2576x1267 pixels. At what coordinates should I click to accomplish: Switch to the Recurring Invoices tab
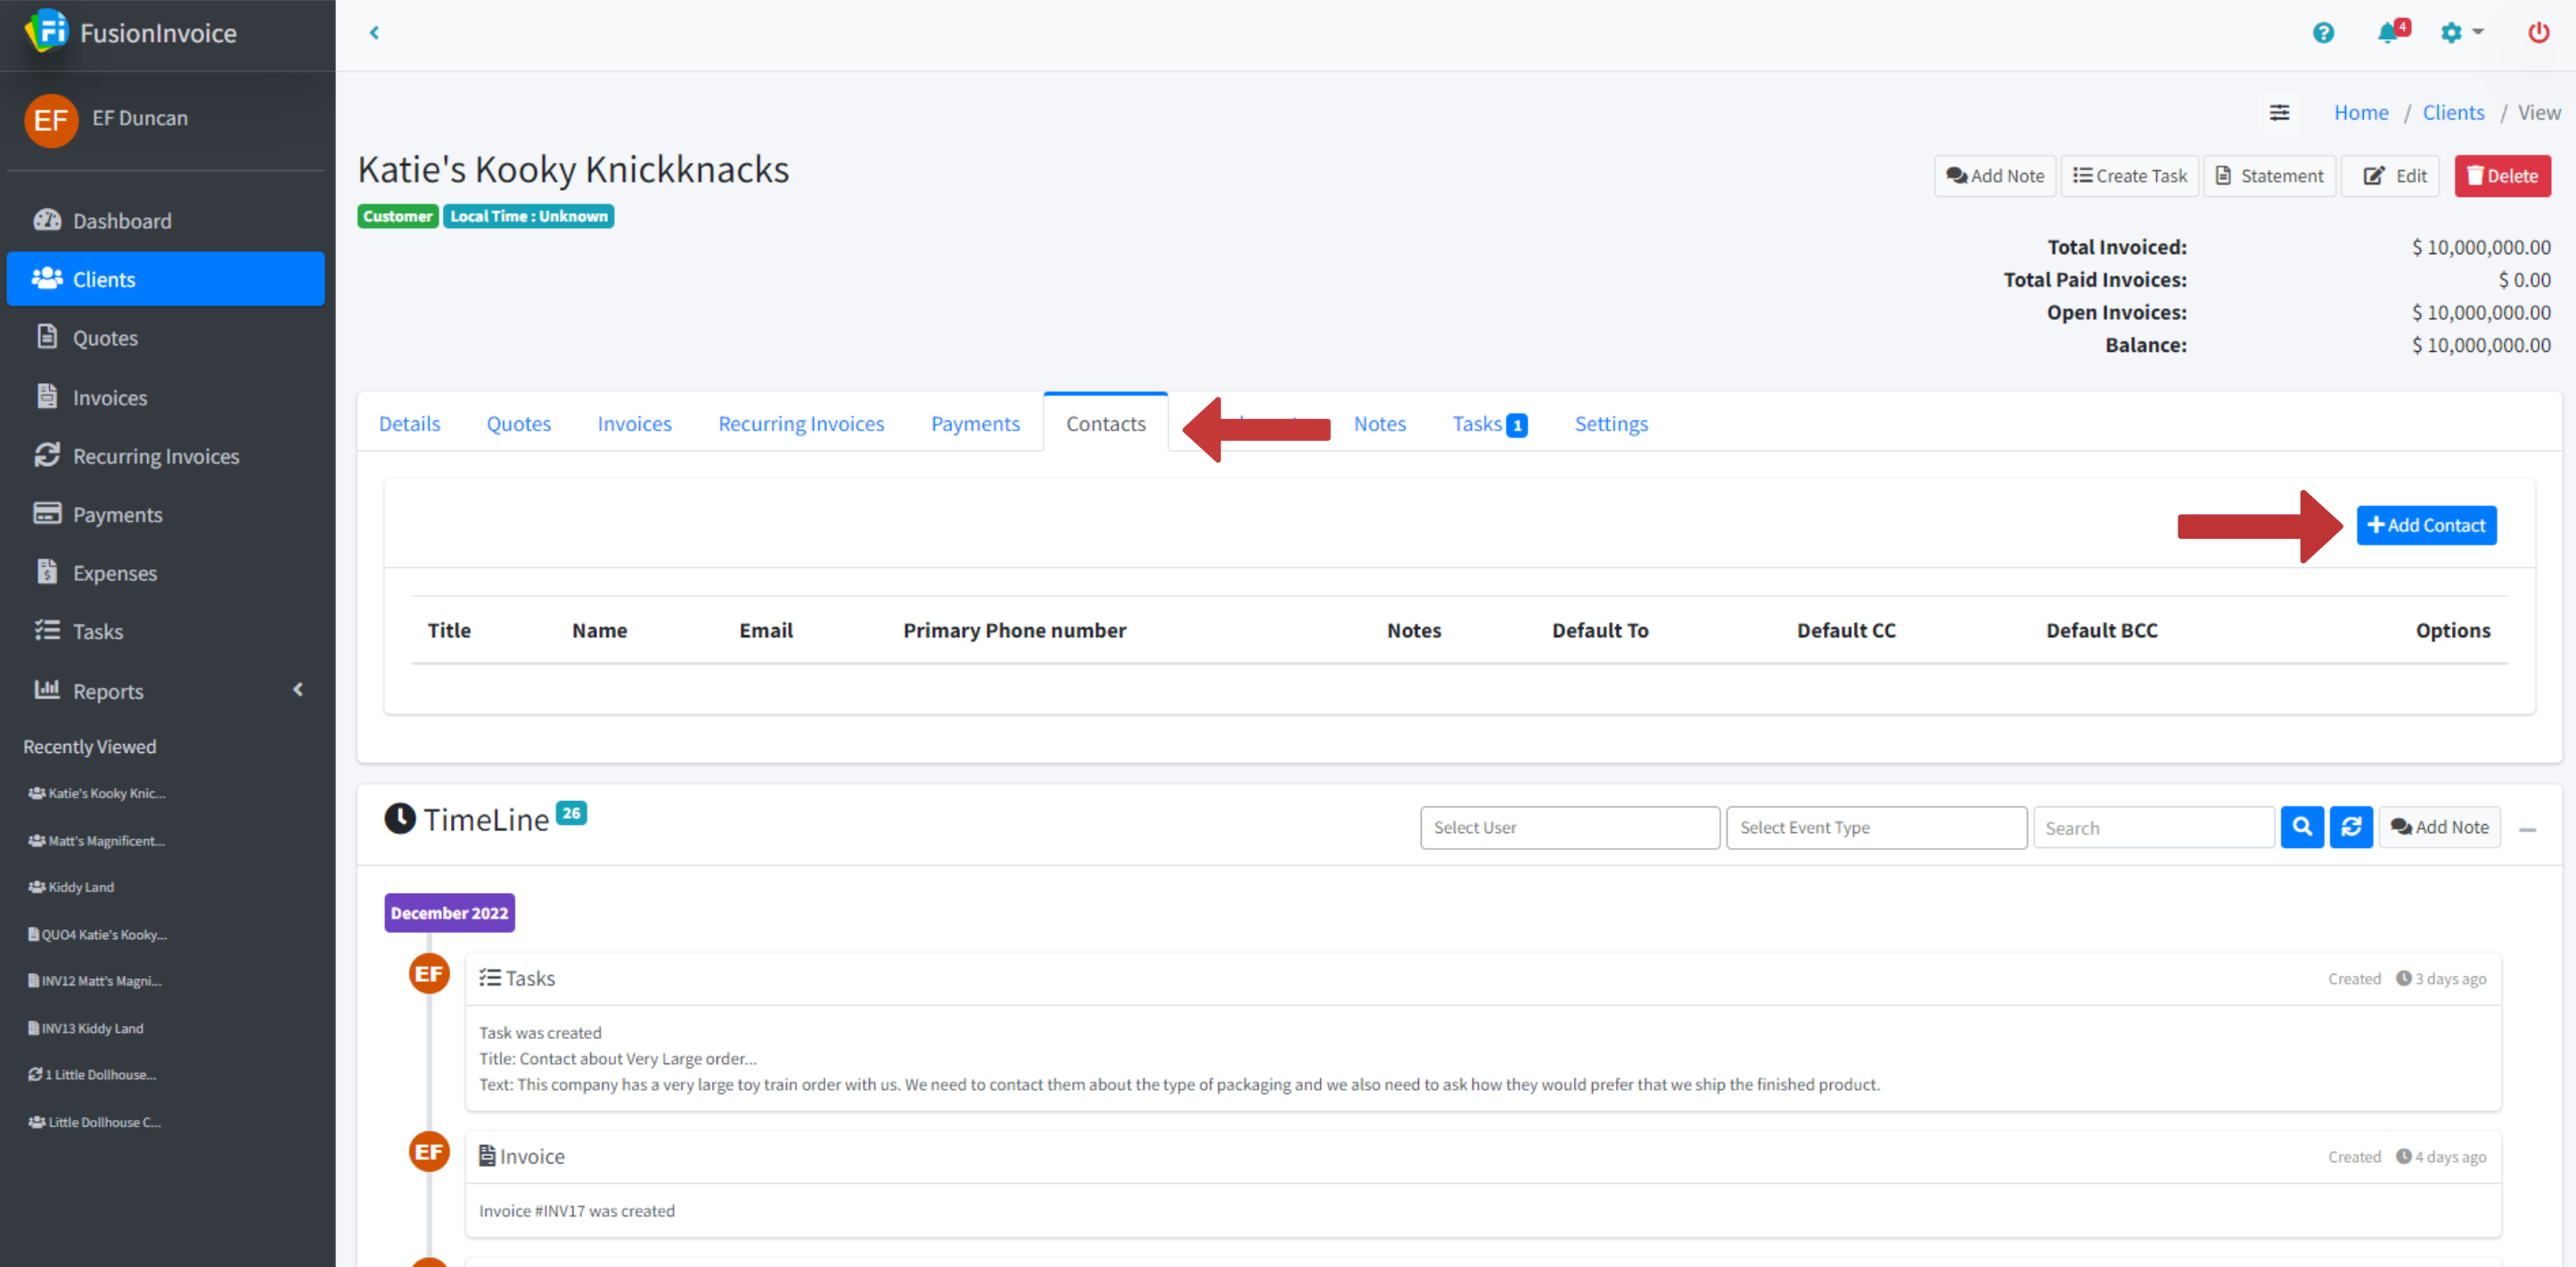point(801,423)
